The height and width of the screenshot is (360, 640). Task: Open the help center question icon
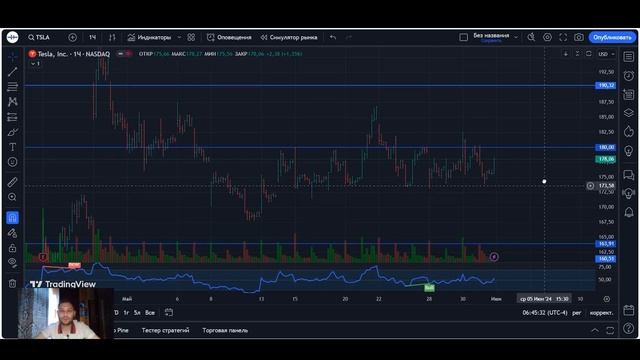[629, 328]
